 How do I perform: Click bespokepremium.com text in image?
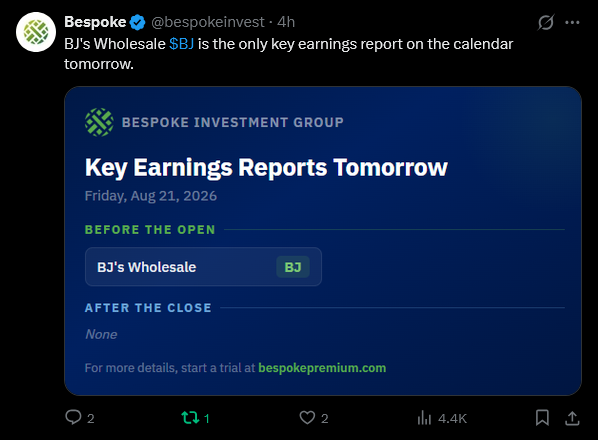click(322, 368)
